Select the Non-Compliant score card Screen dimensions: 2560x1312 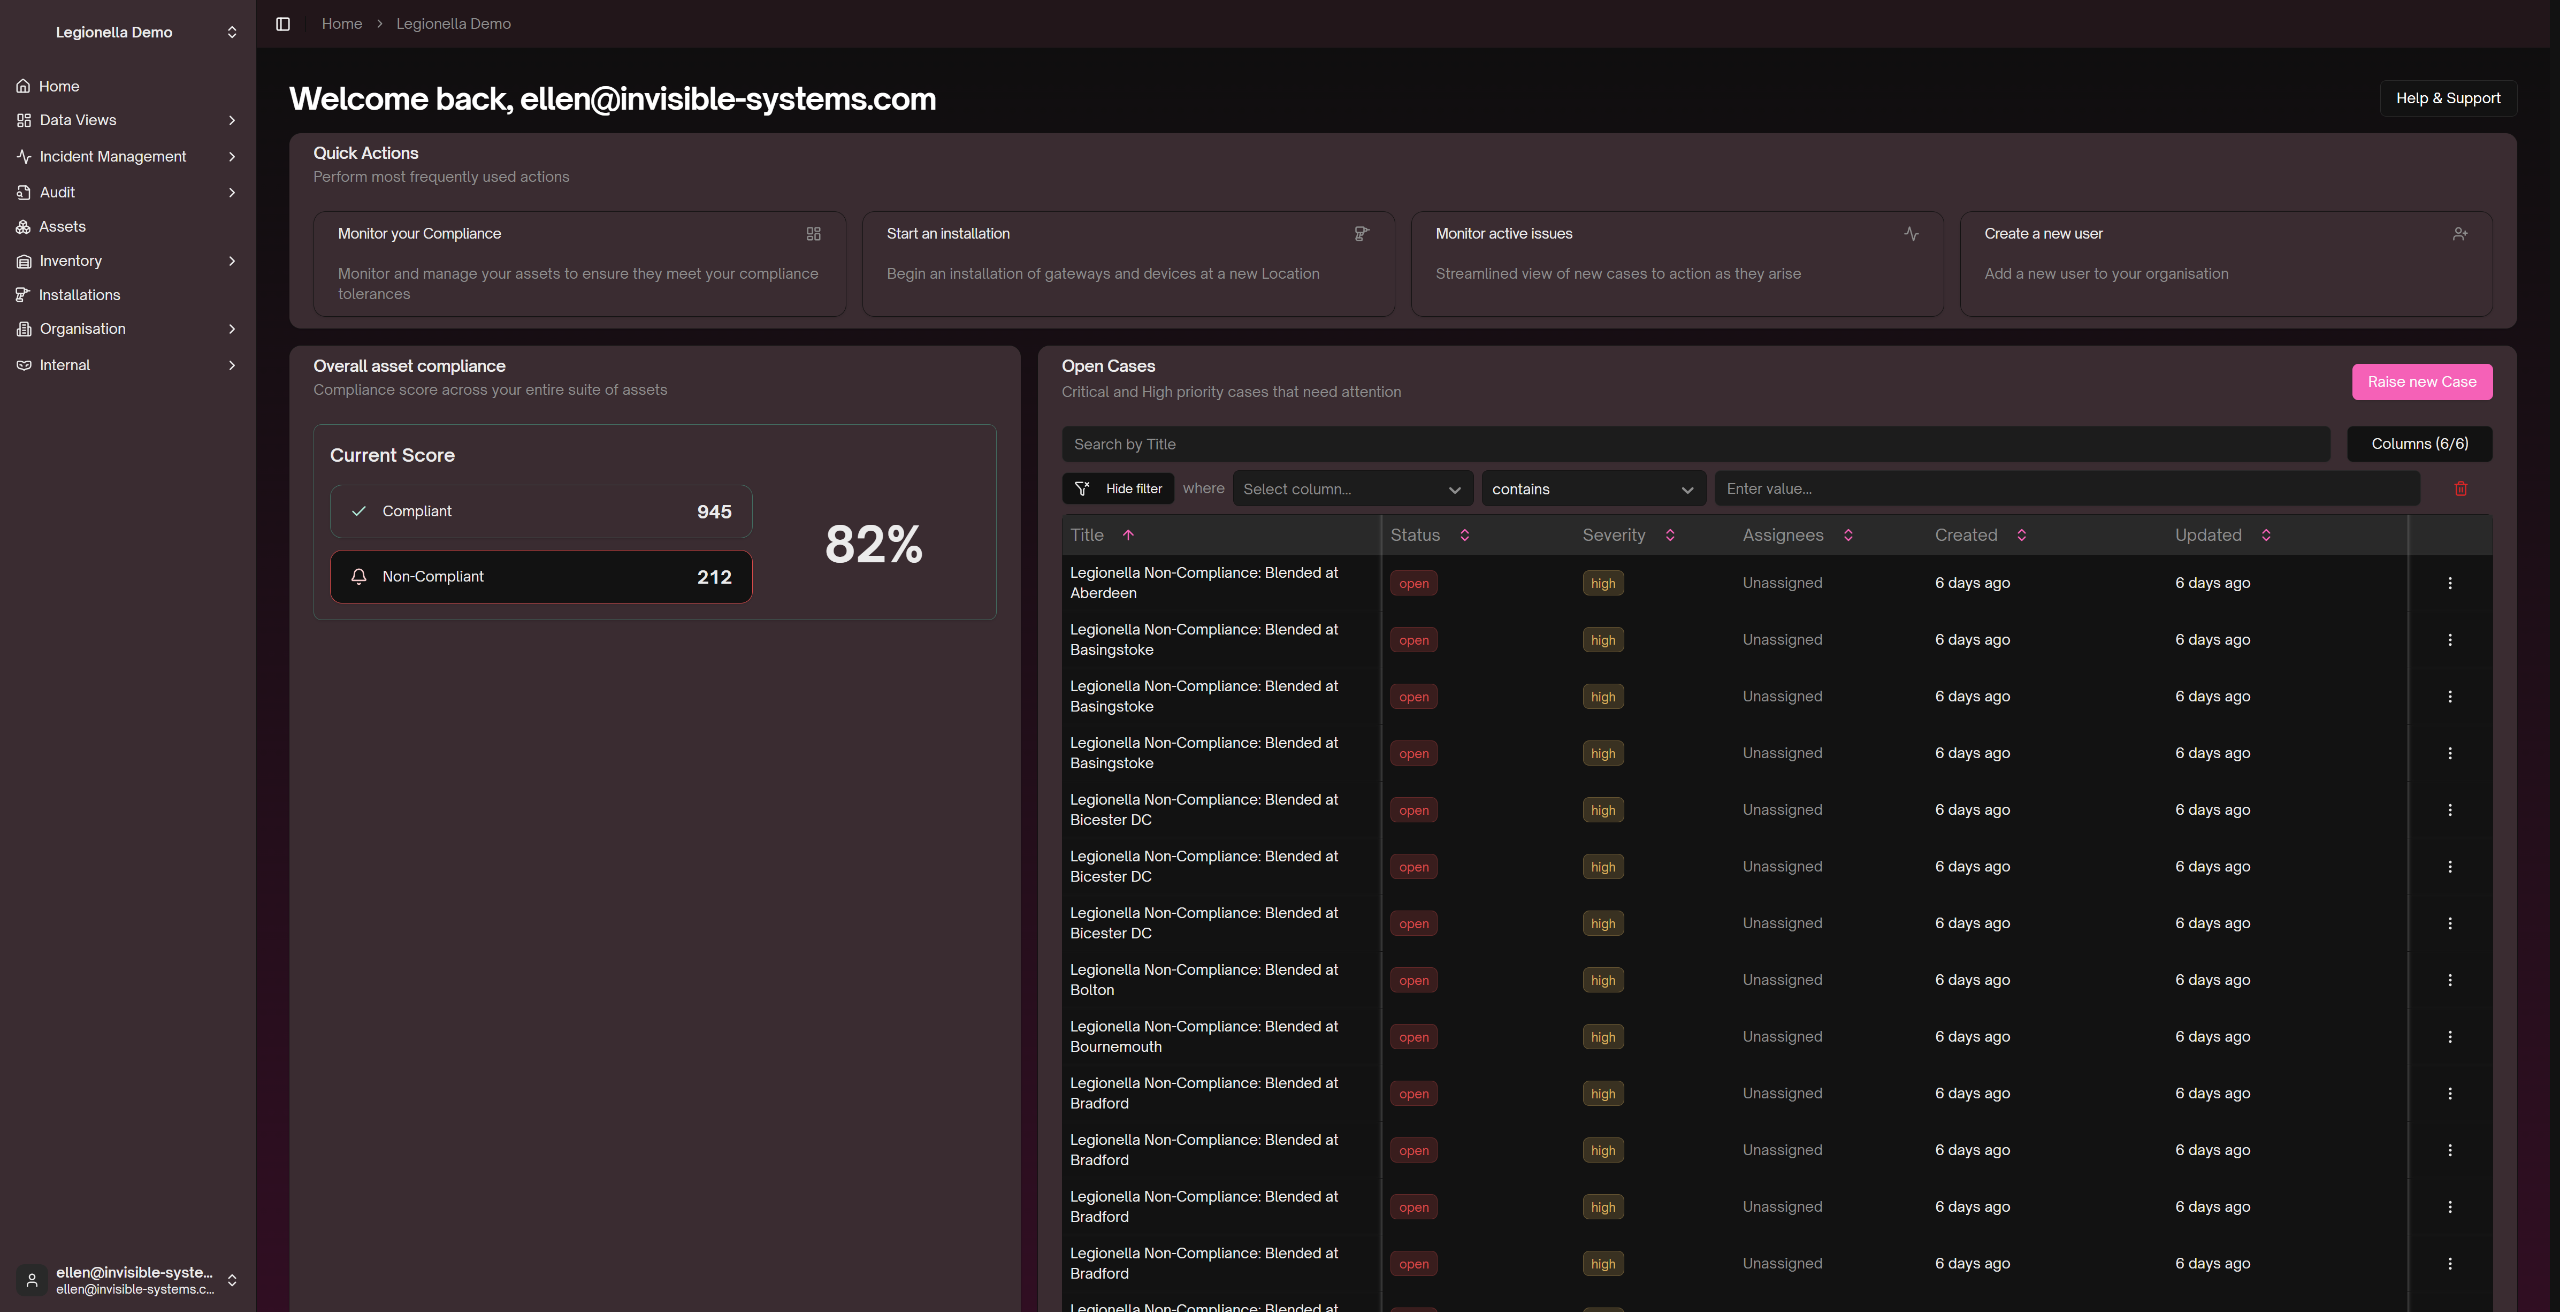540,577
